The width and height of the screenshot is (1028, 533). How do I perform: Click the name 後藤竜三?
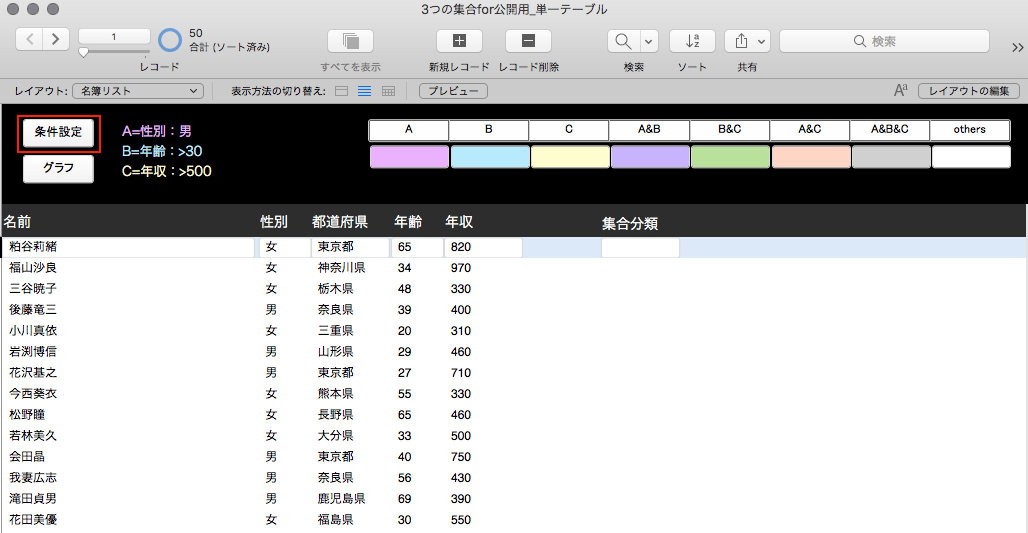point(33,310)
